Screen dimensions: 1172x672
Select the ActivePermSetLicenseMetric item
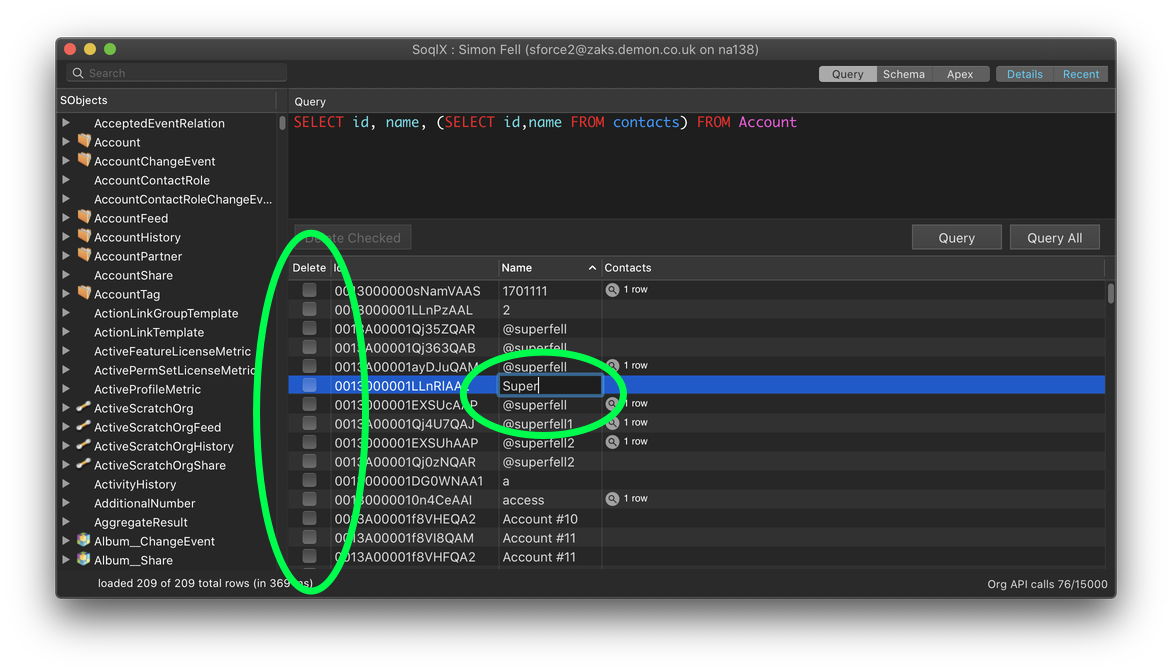175,370
